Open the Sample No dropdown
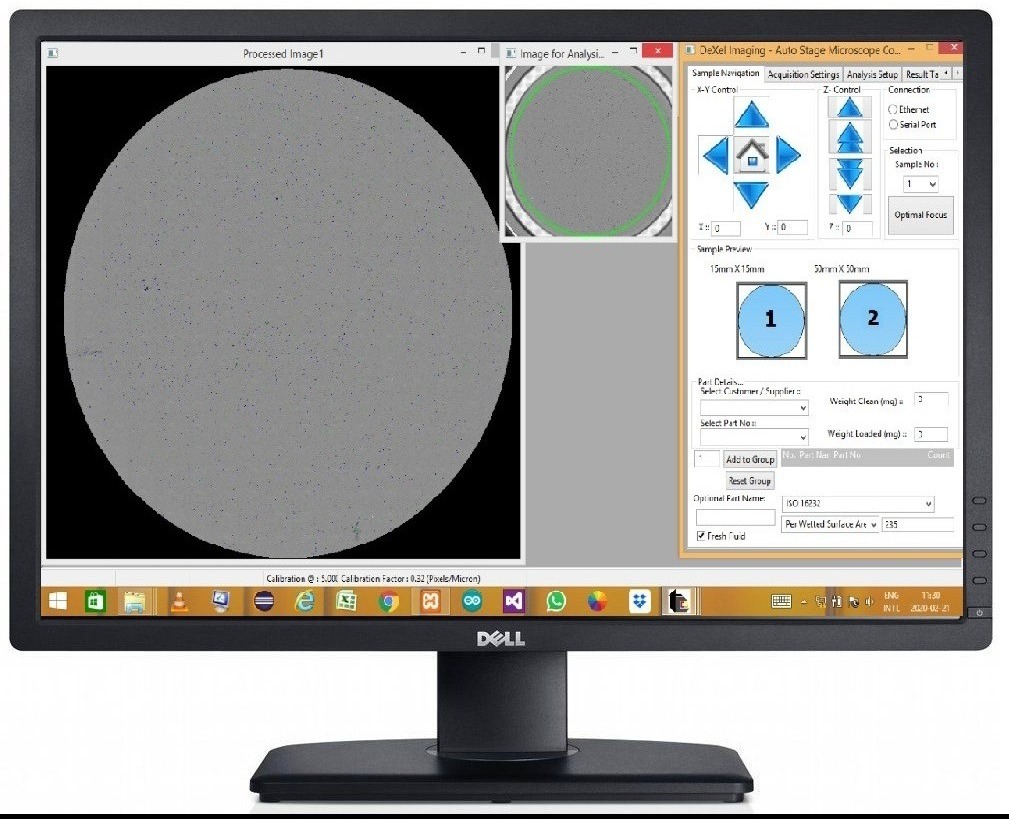1009x819 pixels. 920,184
